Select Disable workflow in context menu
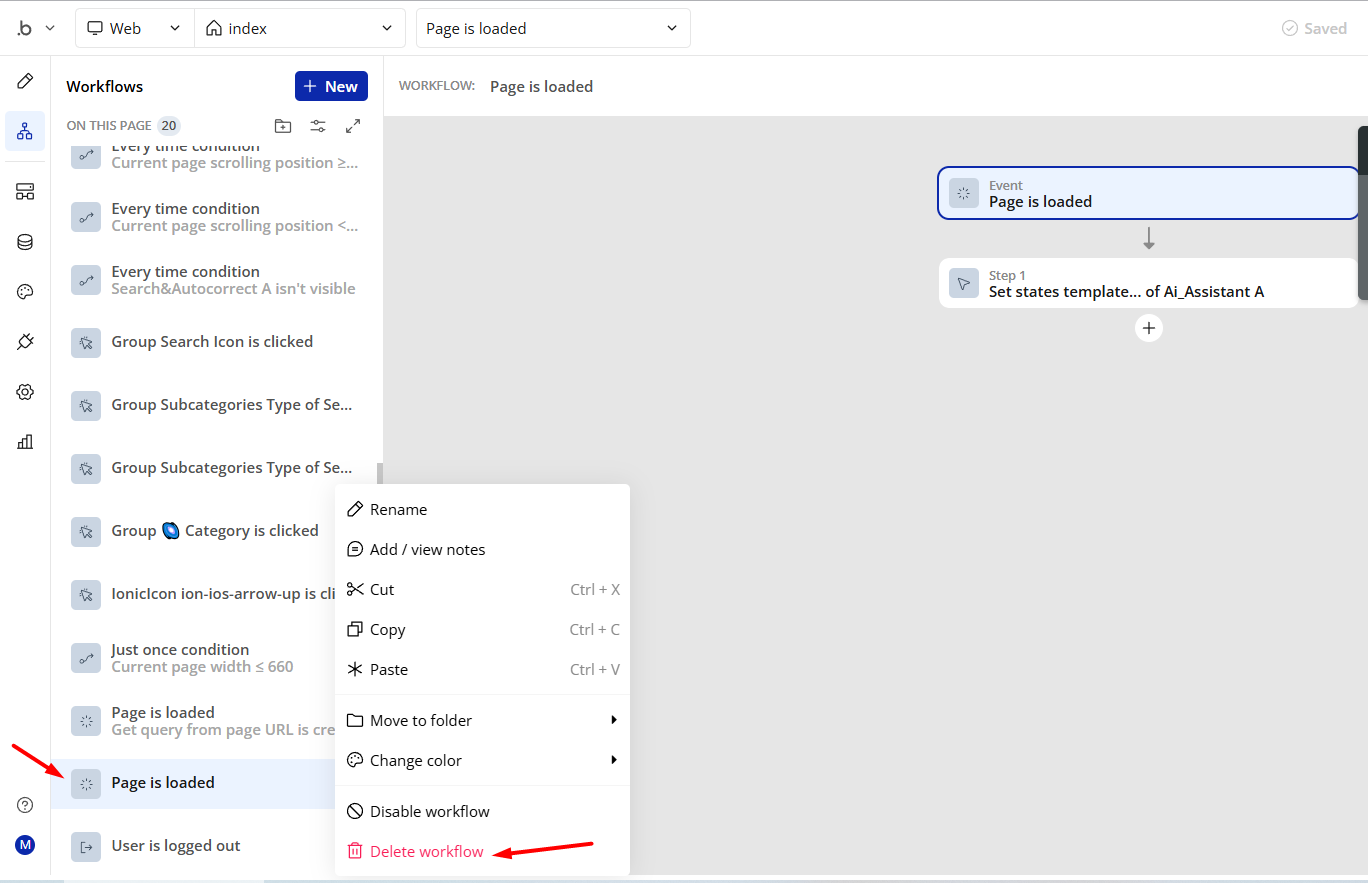Image resolution: width=1368 pixels, height=883 pixels. coord(429,811)
